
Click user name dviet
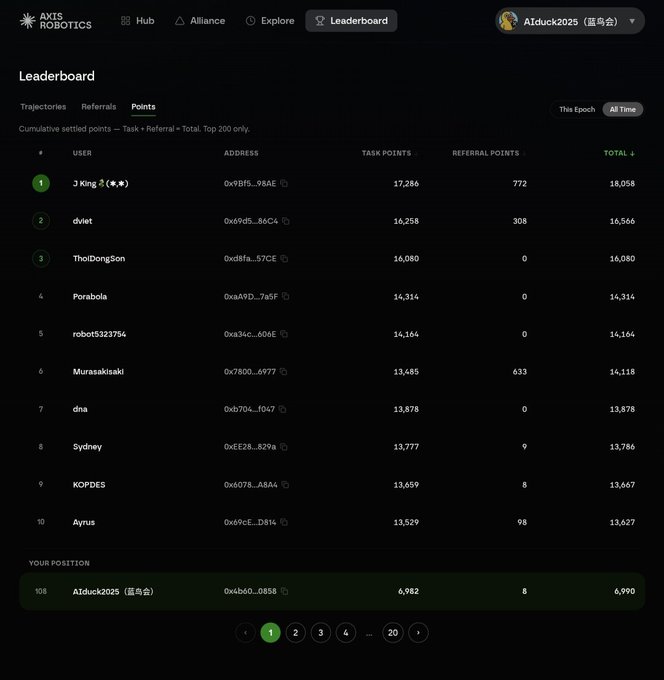[x=82, y=221]
